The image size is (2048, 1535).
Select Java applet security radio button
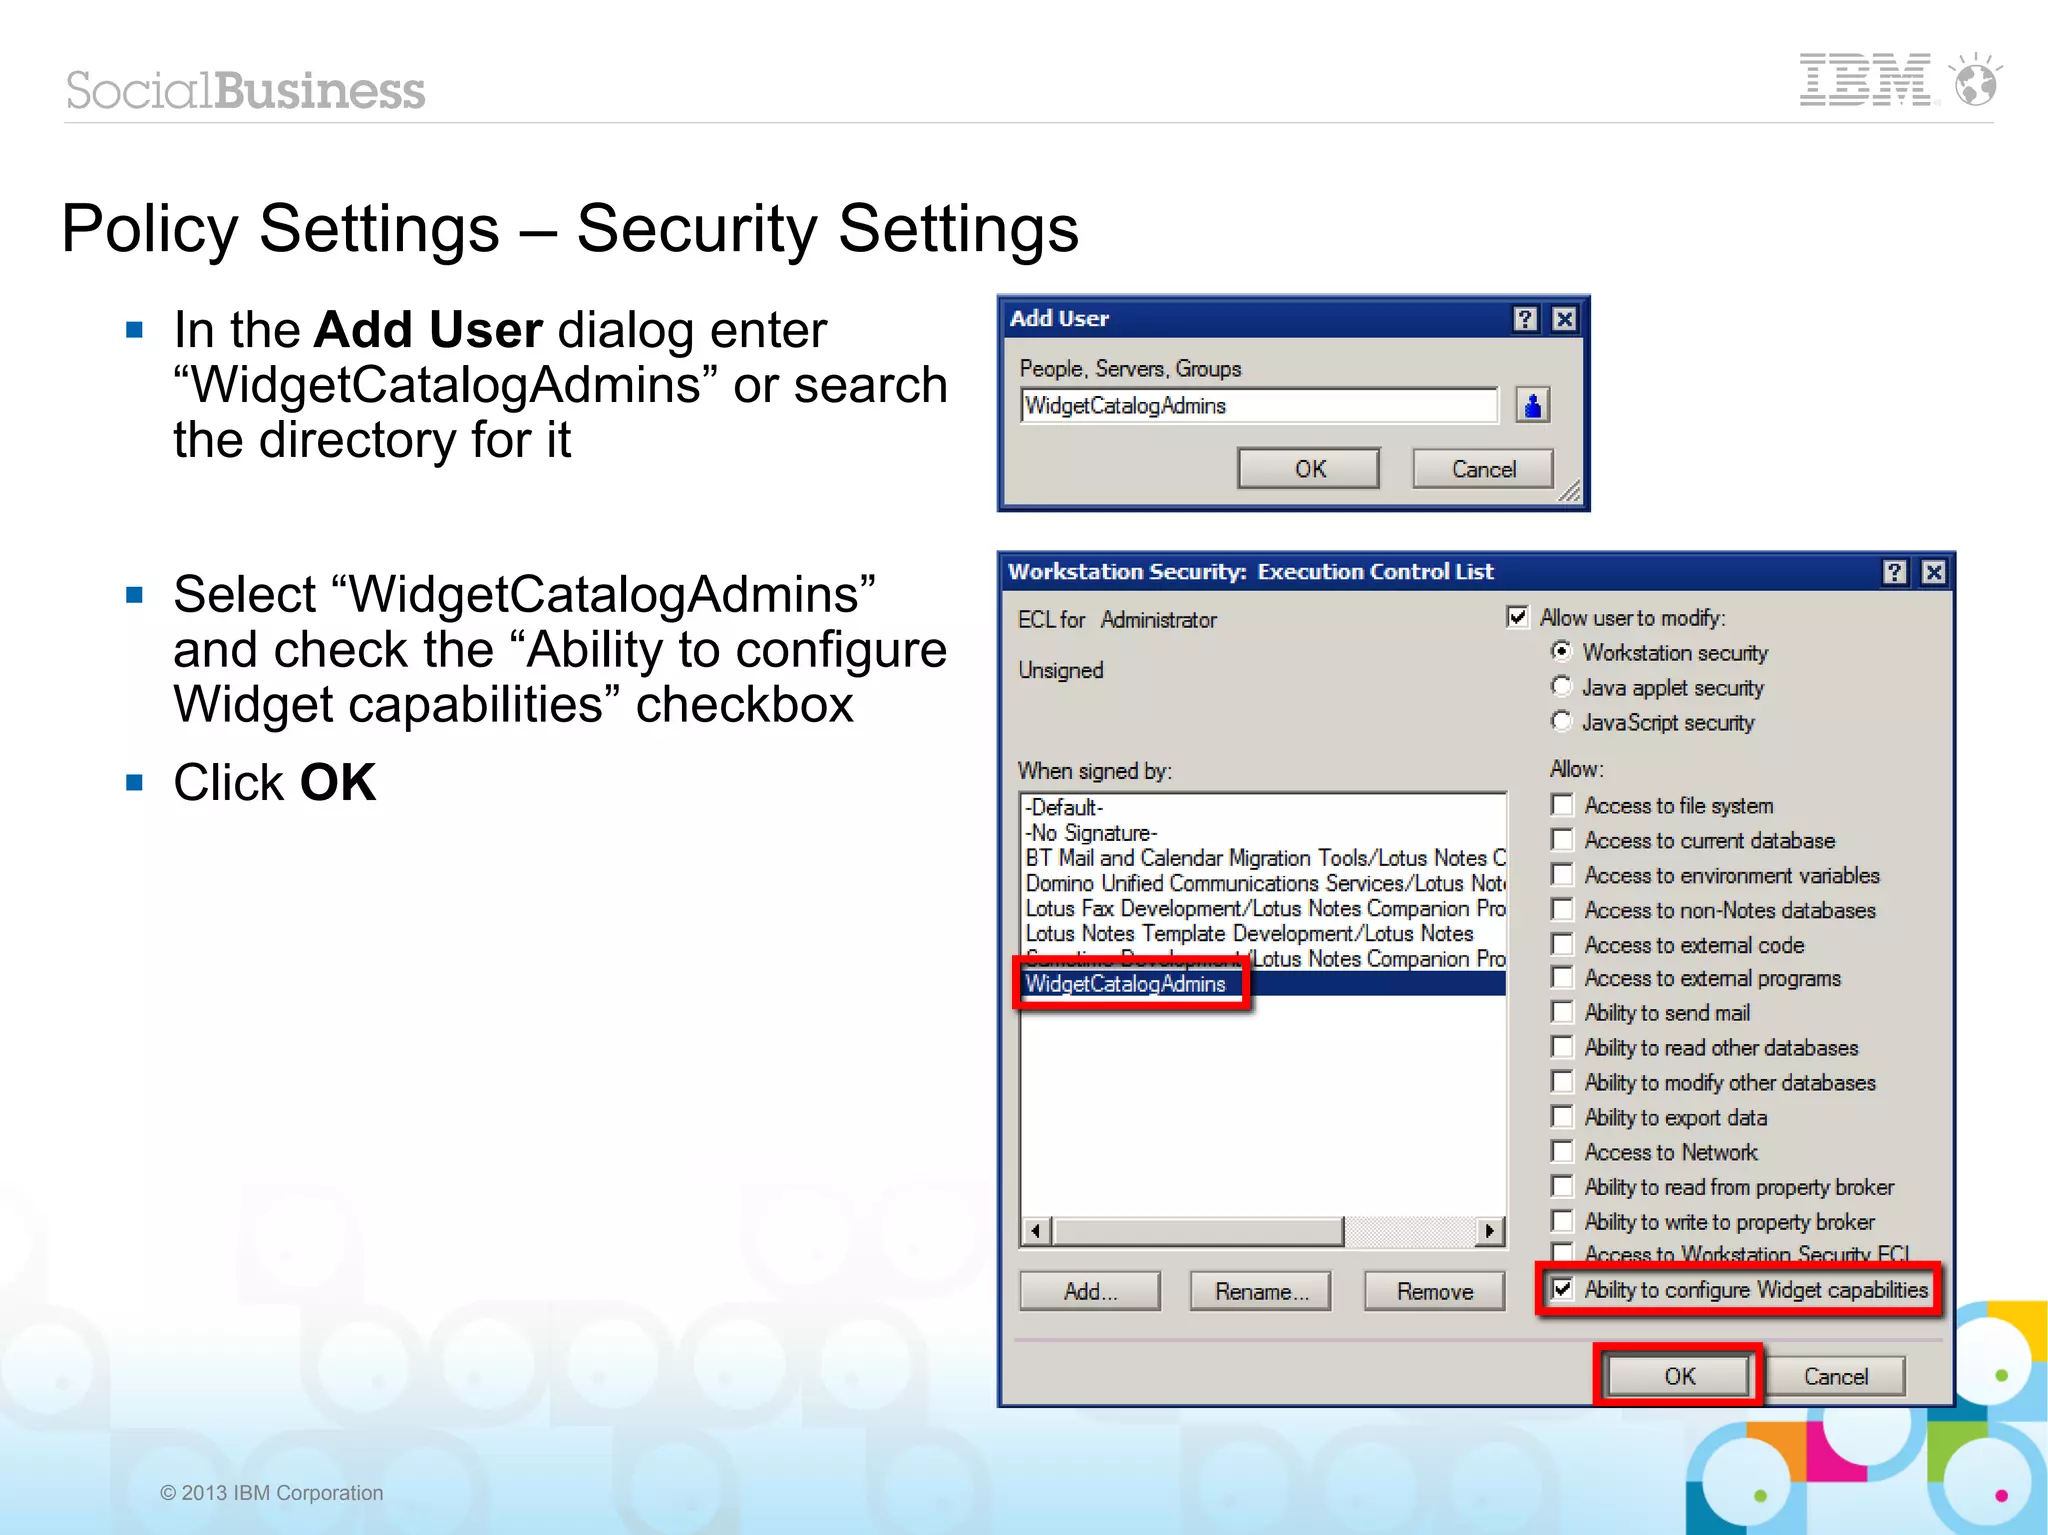tap(1561, 686)
